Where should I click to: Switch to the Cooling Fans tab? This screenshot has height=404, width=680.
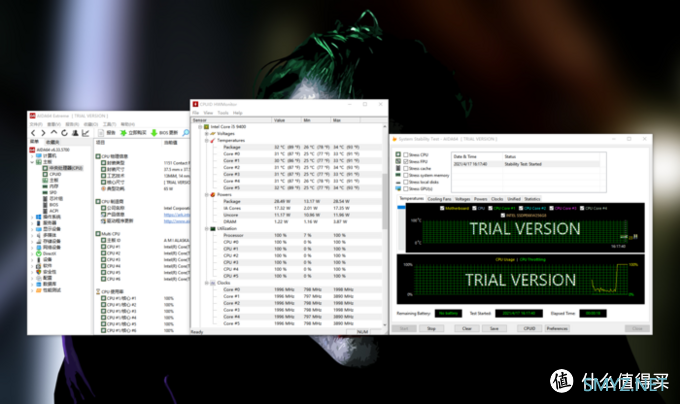coord(439,199)
